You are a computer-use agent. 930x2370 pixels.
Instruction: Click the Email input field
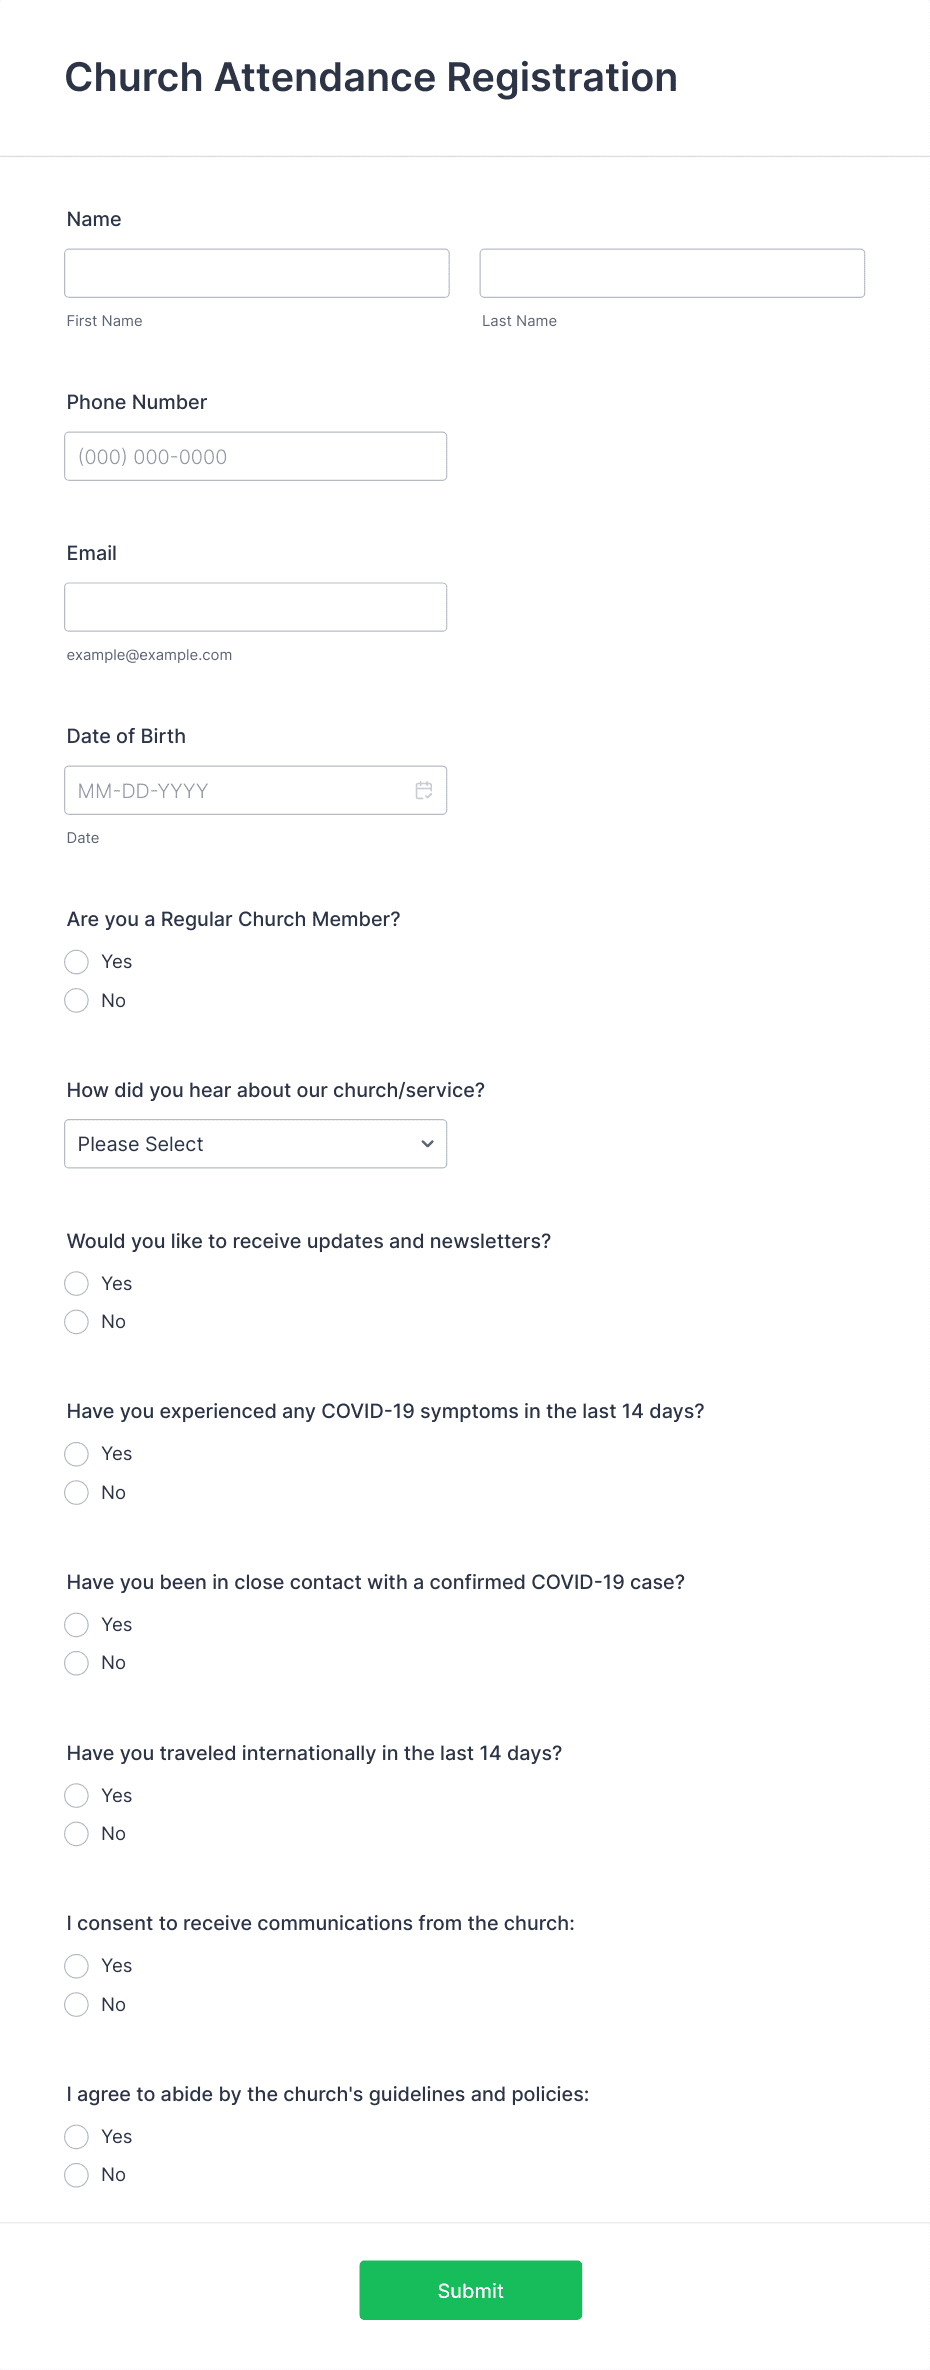click(x=255, y=606)
